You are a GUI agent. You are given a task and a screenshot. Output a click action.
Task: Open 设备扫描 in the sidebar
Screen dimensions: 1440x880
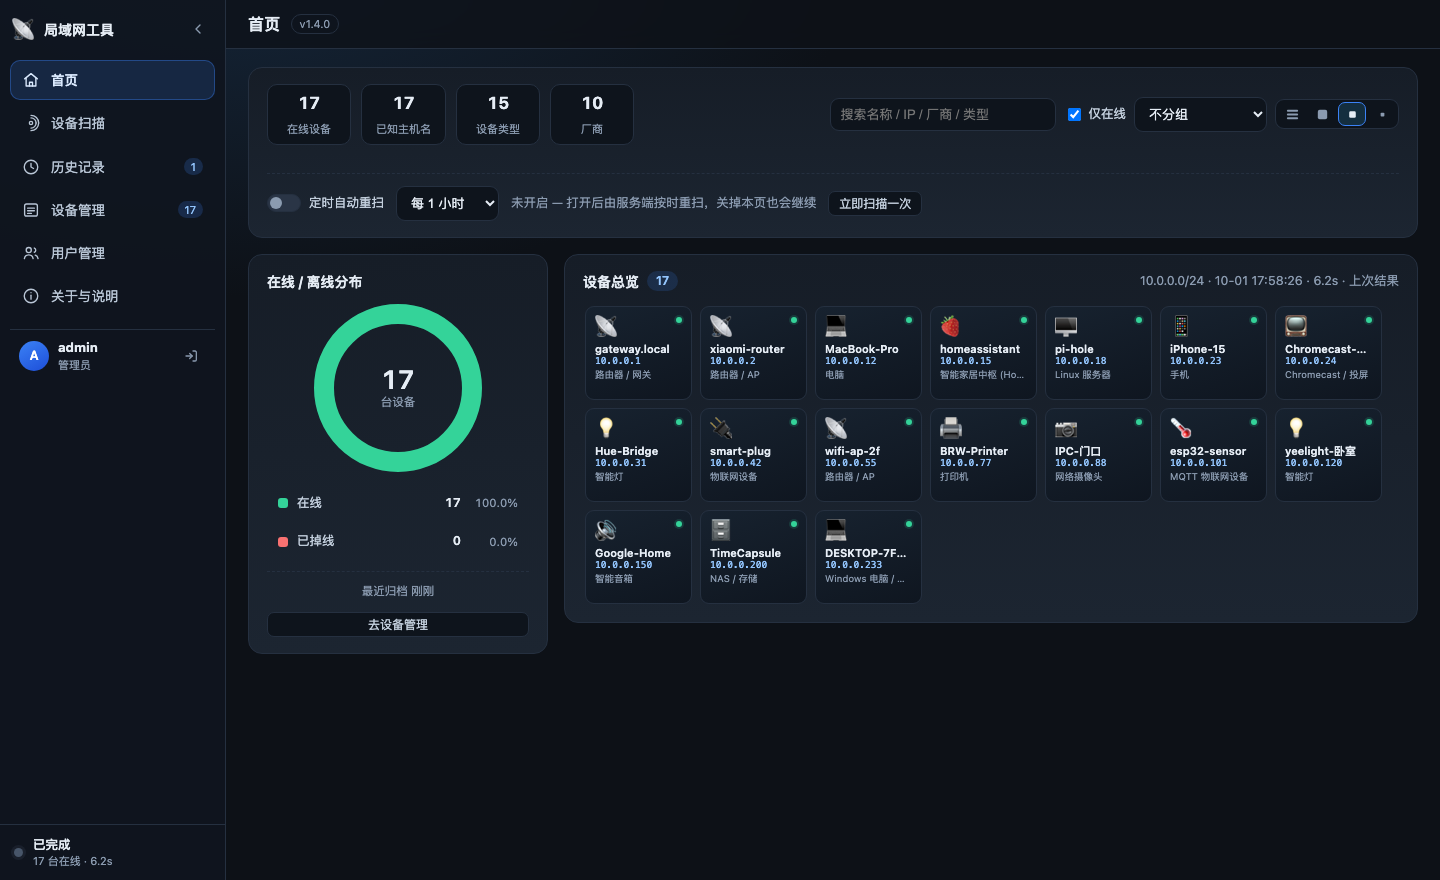pyautogui.click(x=112, y=123)
